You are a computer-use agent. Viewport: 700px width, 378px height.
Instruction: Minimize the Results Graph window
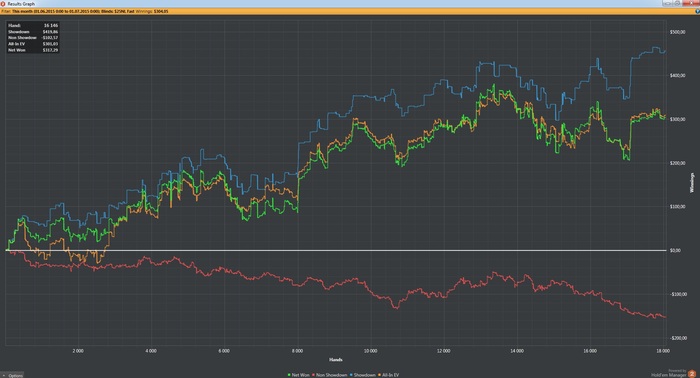pyautogui.click(x=667, y=3)
